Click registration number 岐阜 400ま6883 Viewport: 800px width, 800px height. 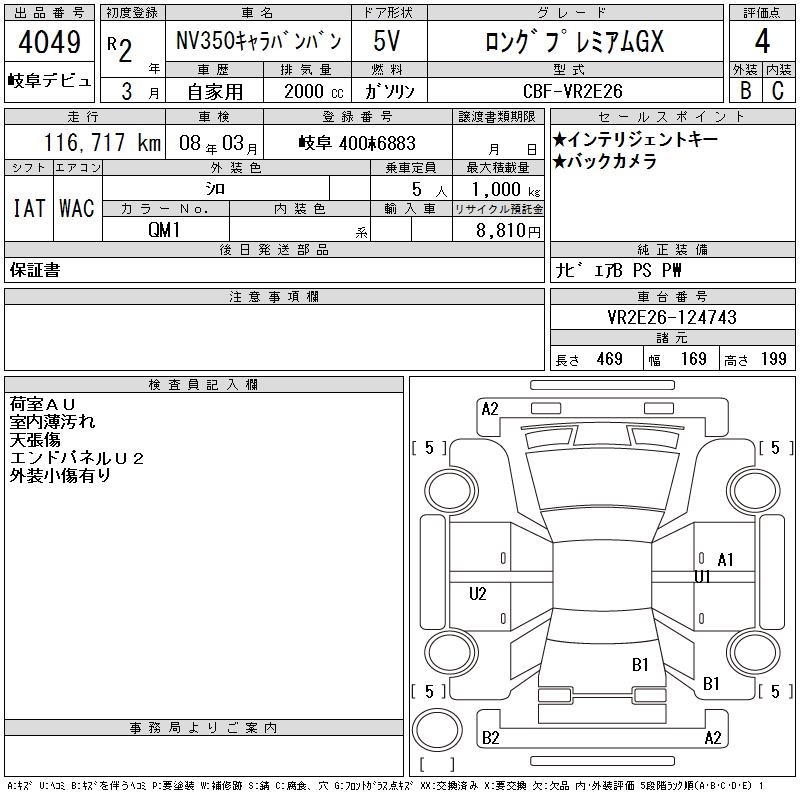point(357,143)
